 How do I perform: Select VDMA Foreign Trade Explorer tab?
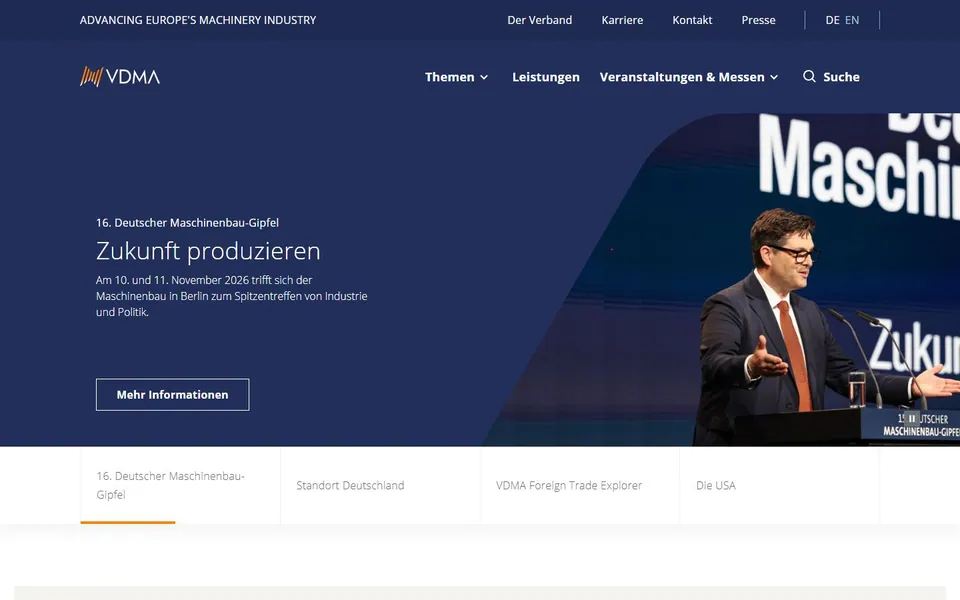pyautogui.click(x=580, y=485)
